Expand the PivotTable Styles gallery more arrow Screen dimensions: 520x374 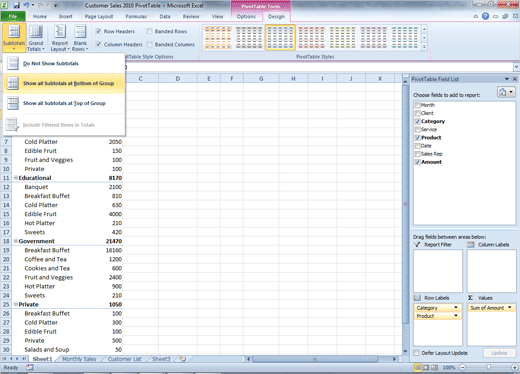tap(424, 47)
